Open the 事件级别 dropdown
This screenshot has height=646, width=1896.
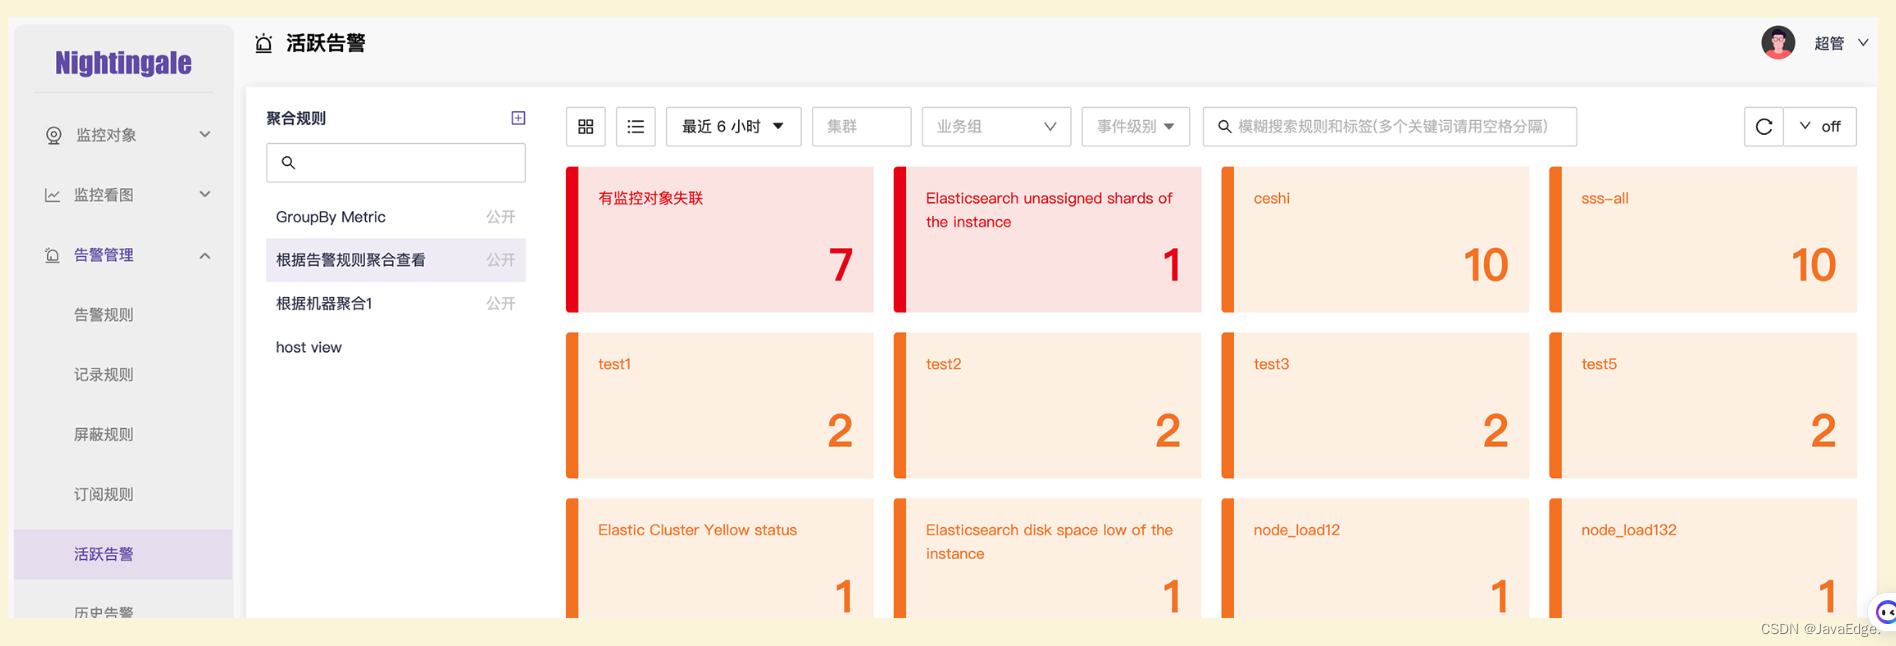pyautogui.click(x=1135, y=127)
